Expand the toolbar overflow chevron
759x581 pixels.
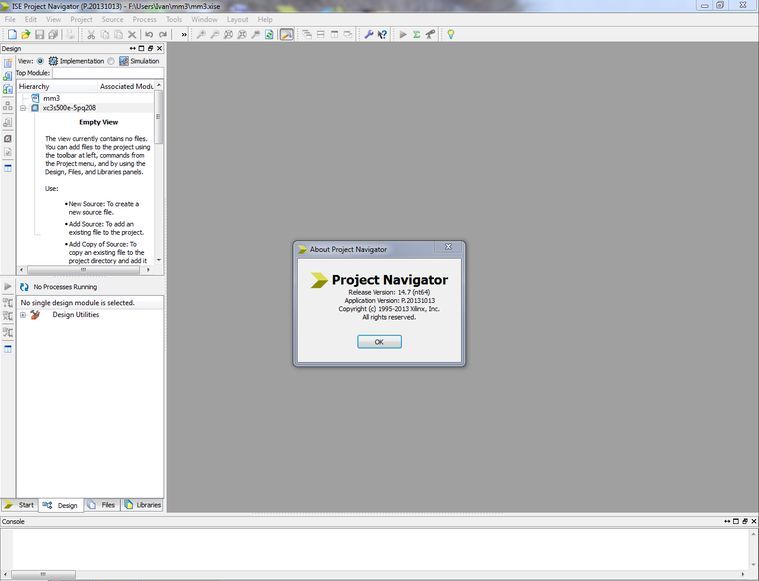click(x=184, y=34)
